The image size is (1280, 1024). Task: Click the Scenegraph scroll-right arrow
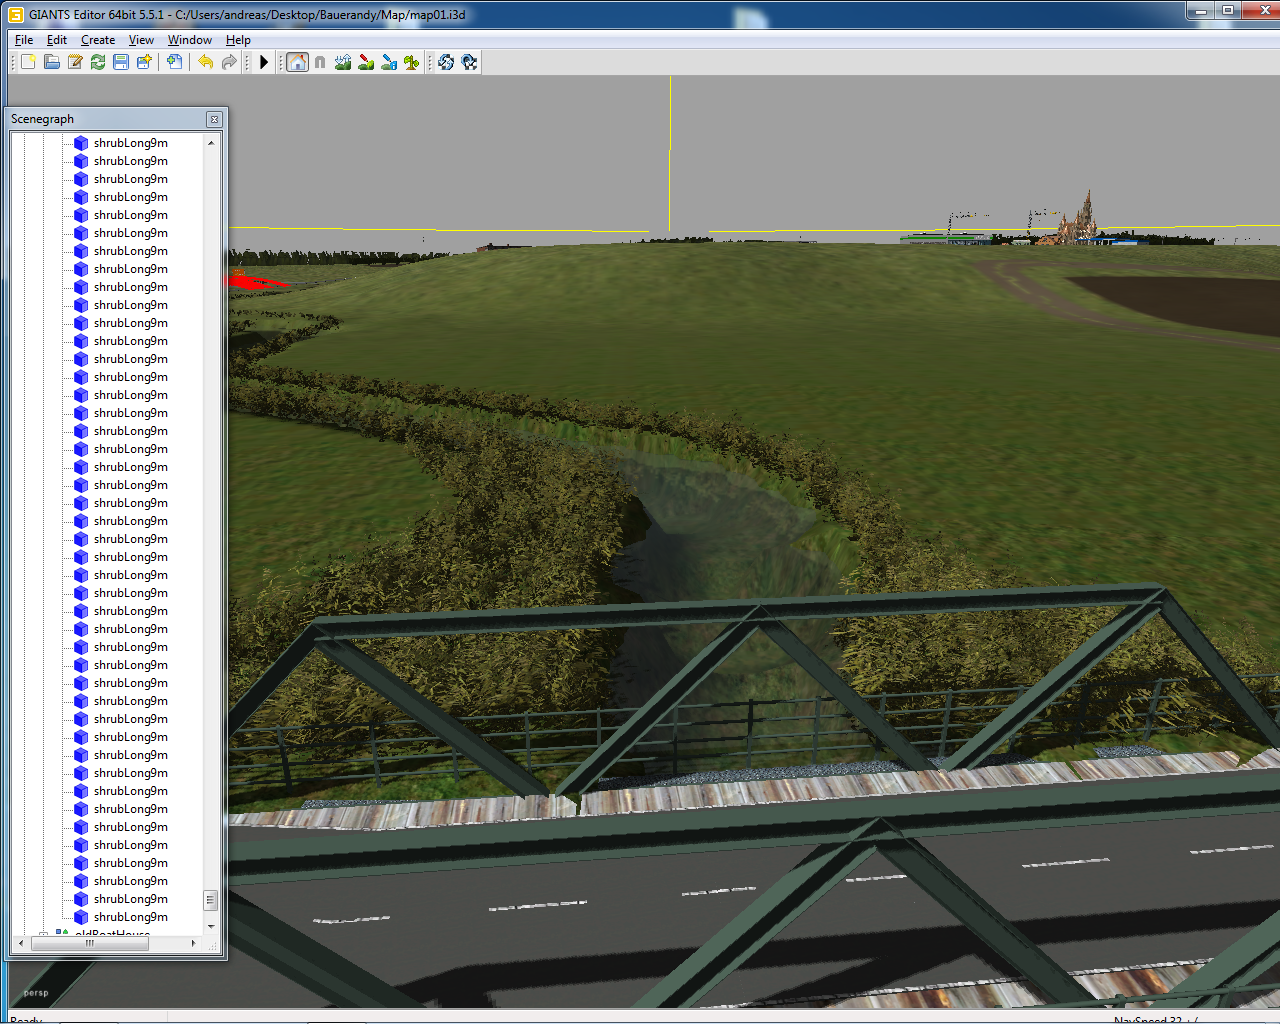194,943
